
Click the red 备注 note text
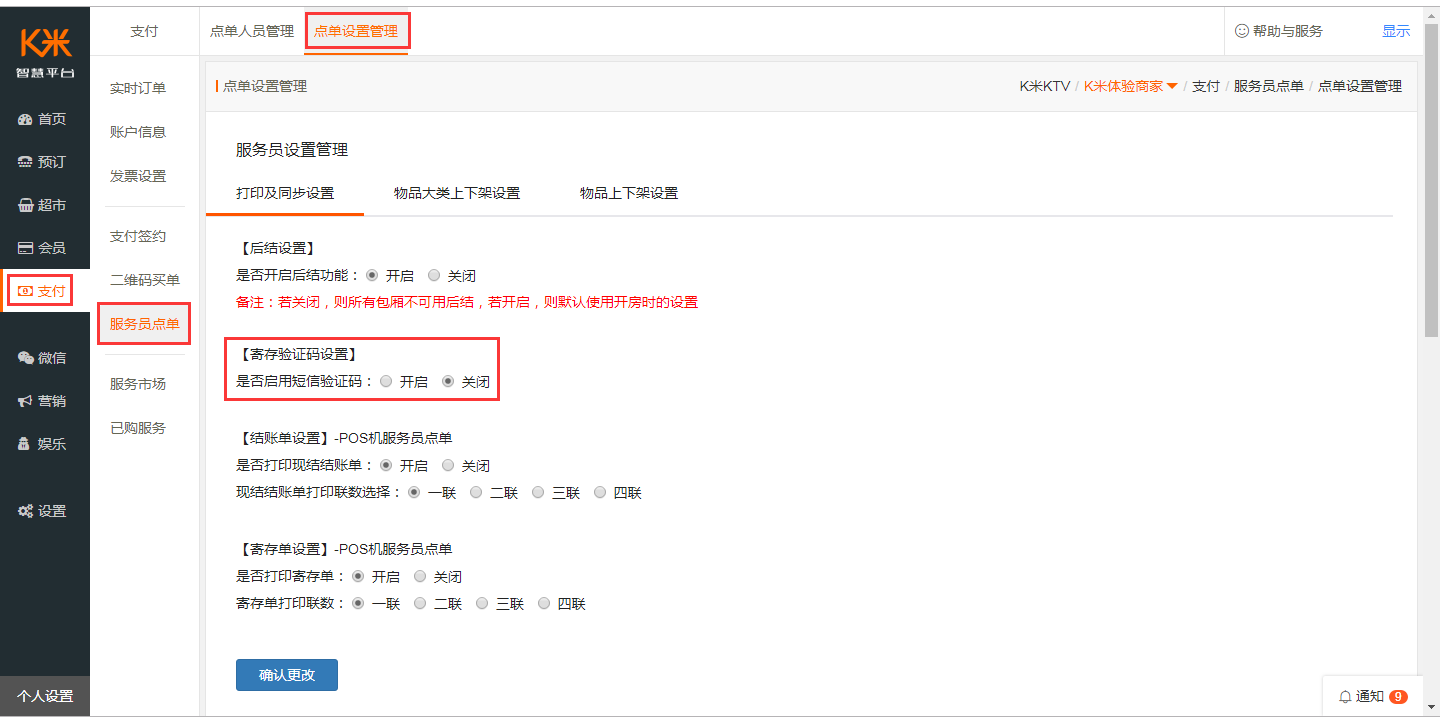pyautogui.click(x=467, y=302)
